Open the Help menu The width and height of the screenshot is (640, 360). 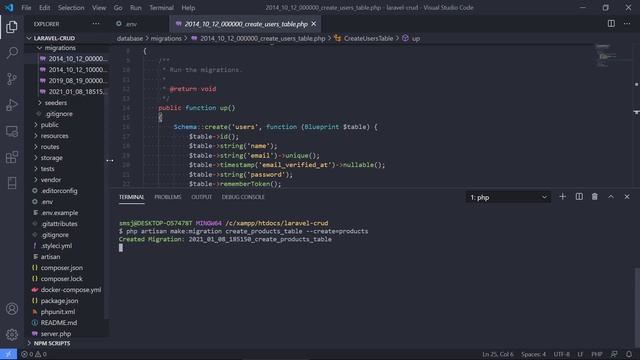[188, 8]
